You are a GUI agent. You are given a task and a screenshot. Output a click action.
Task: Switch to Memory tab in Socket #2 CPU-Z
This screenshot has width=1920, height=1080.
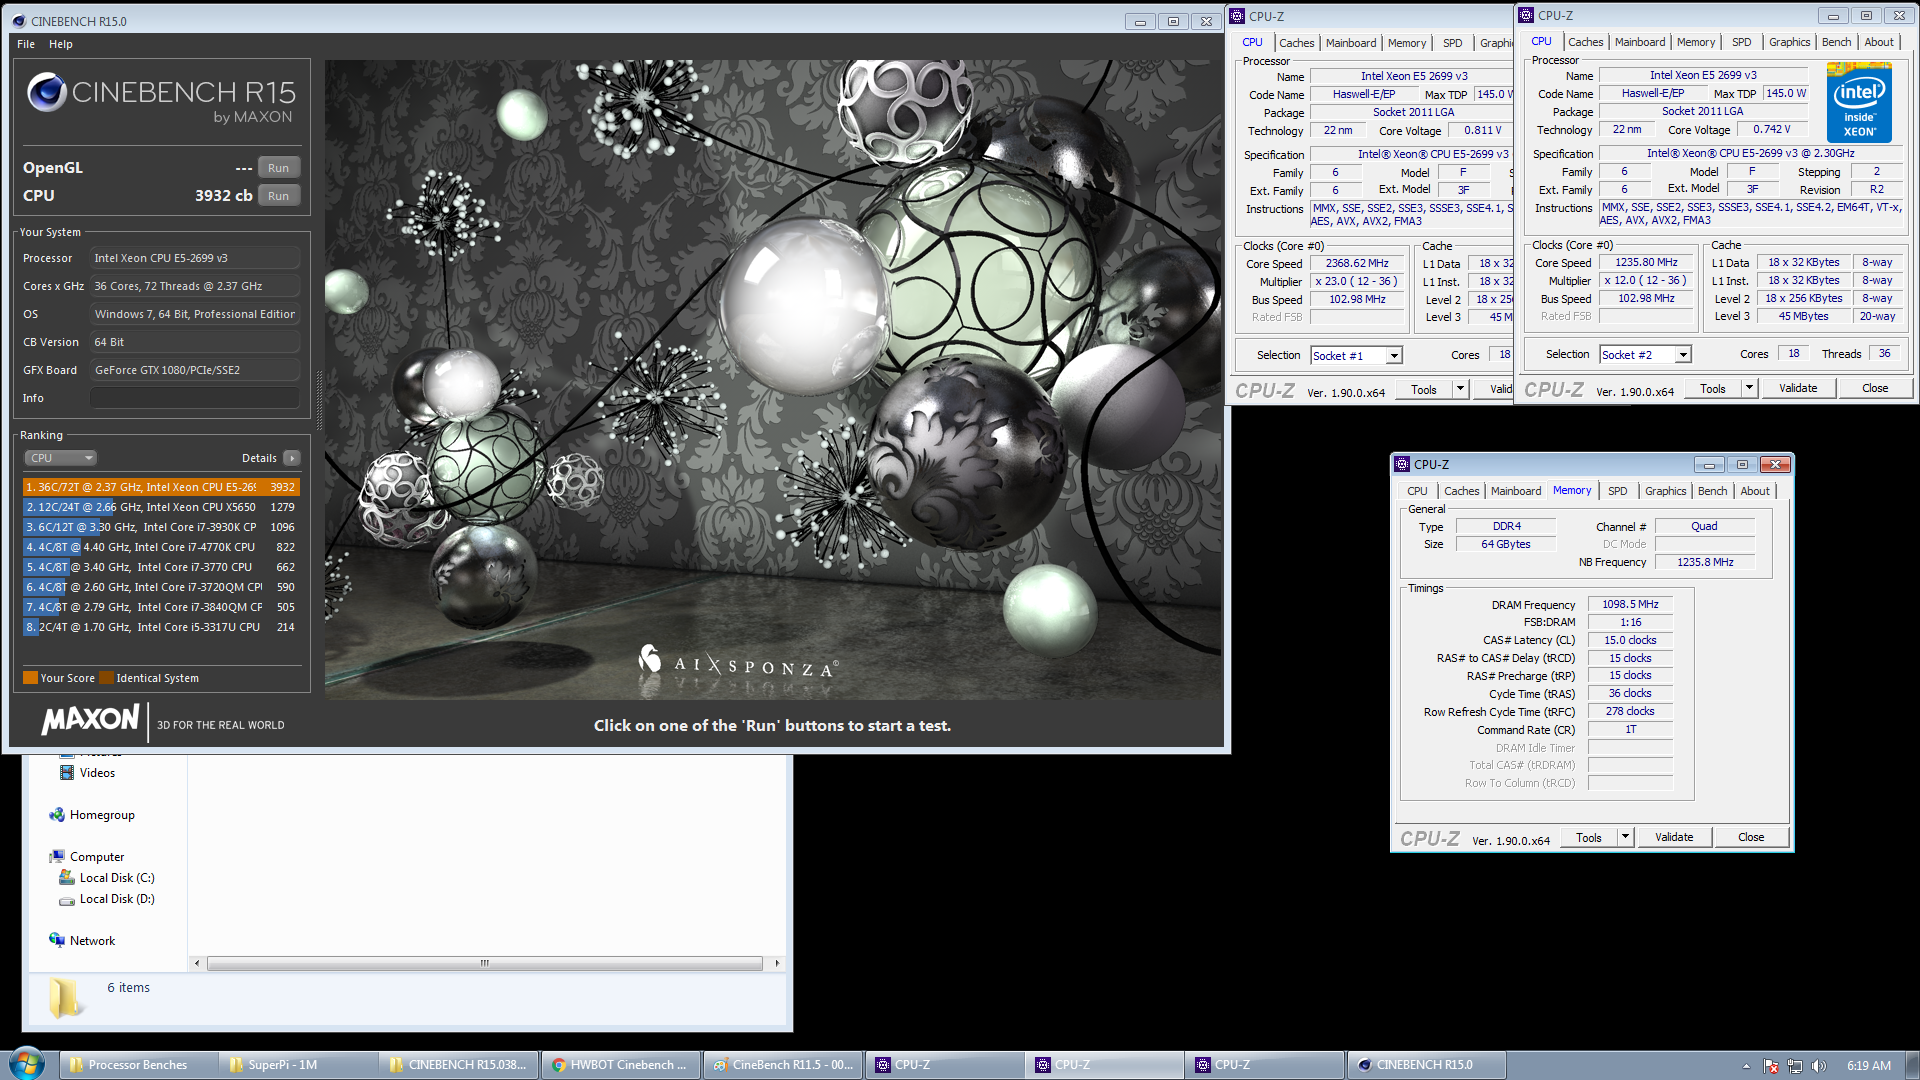1696,42
